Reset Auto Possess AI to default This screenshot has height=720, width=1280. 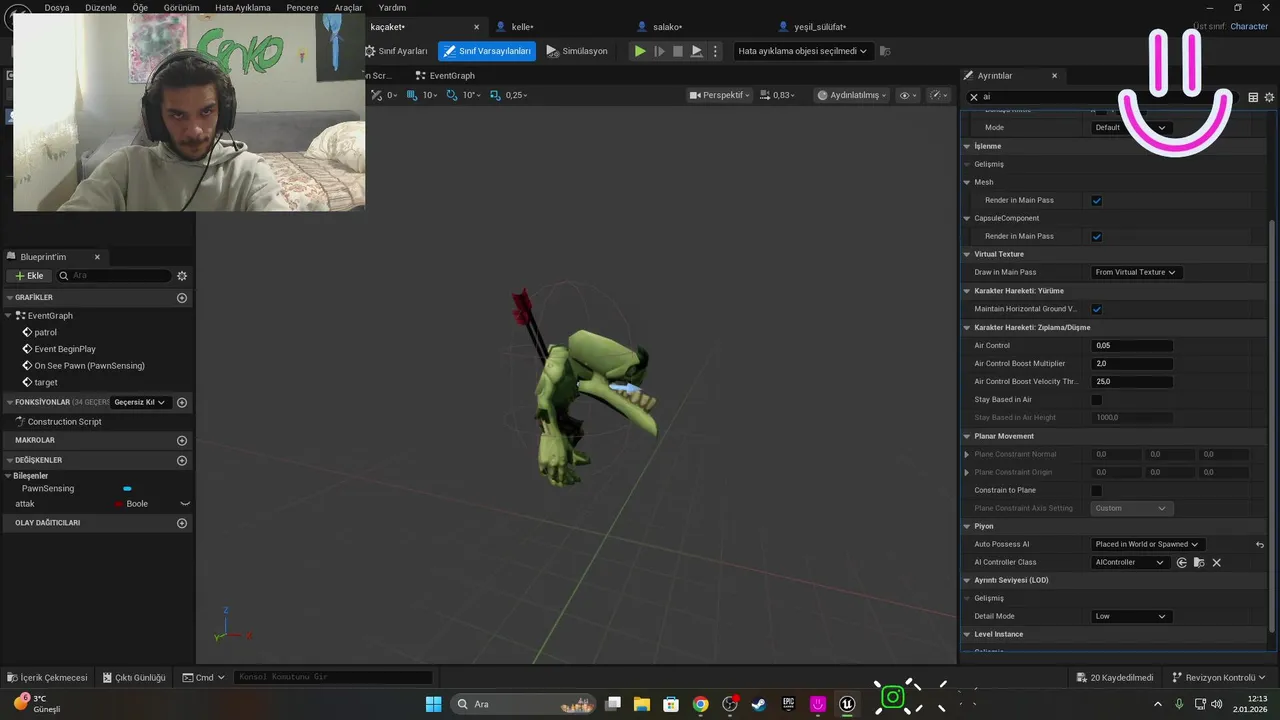click(1260, 544)
